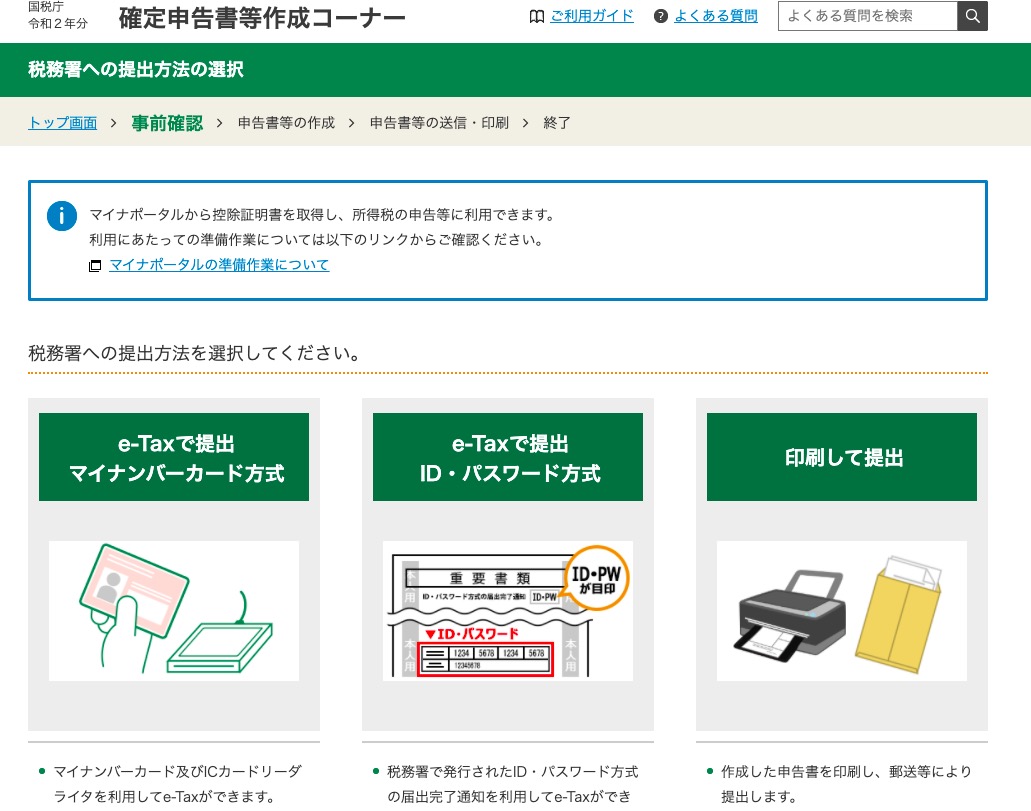Click the 税務署への提出方法の選択 page heading
This screenshot has height=811, width=1031.
[136, 70]
